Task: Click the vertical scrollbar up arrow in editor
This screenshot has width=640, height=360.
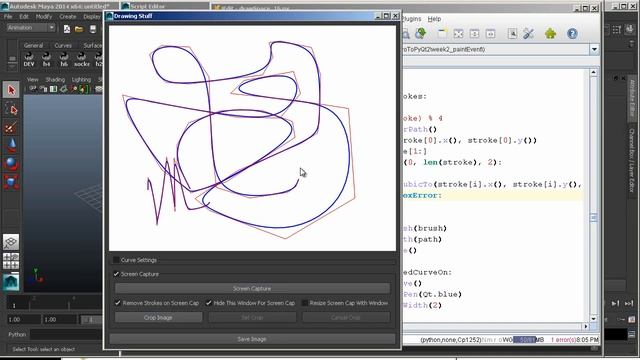Action: [x=593, y=73]
